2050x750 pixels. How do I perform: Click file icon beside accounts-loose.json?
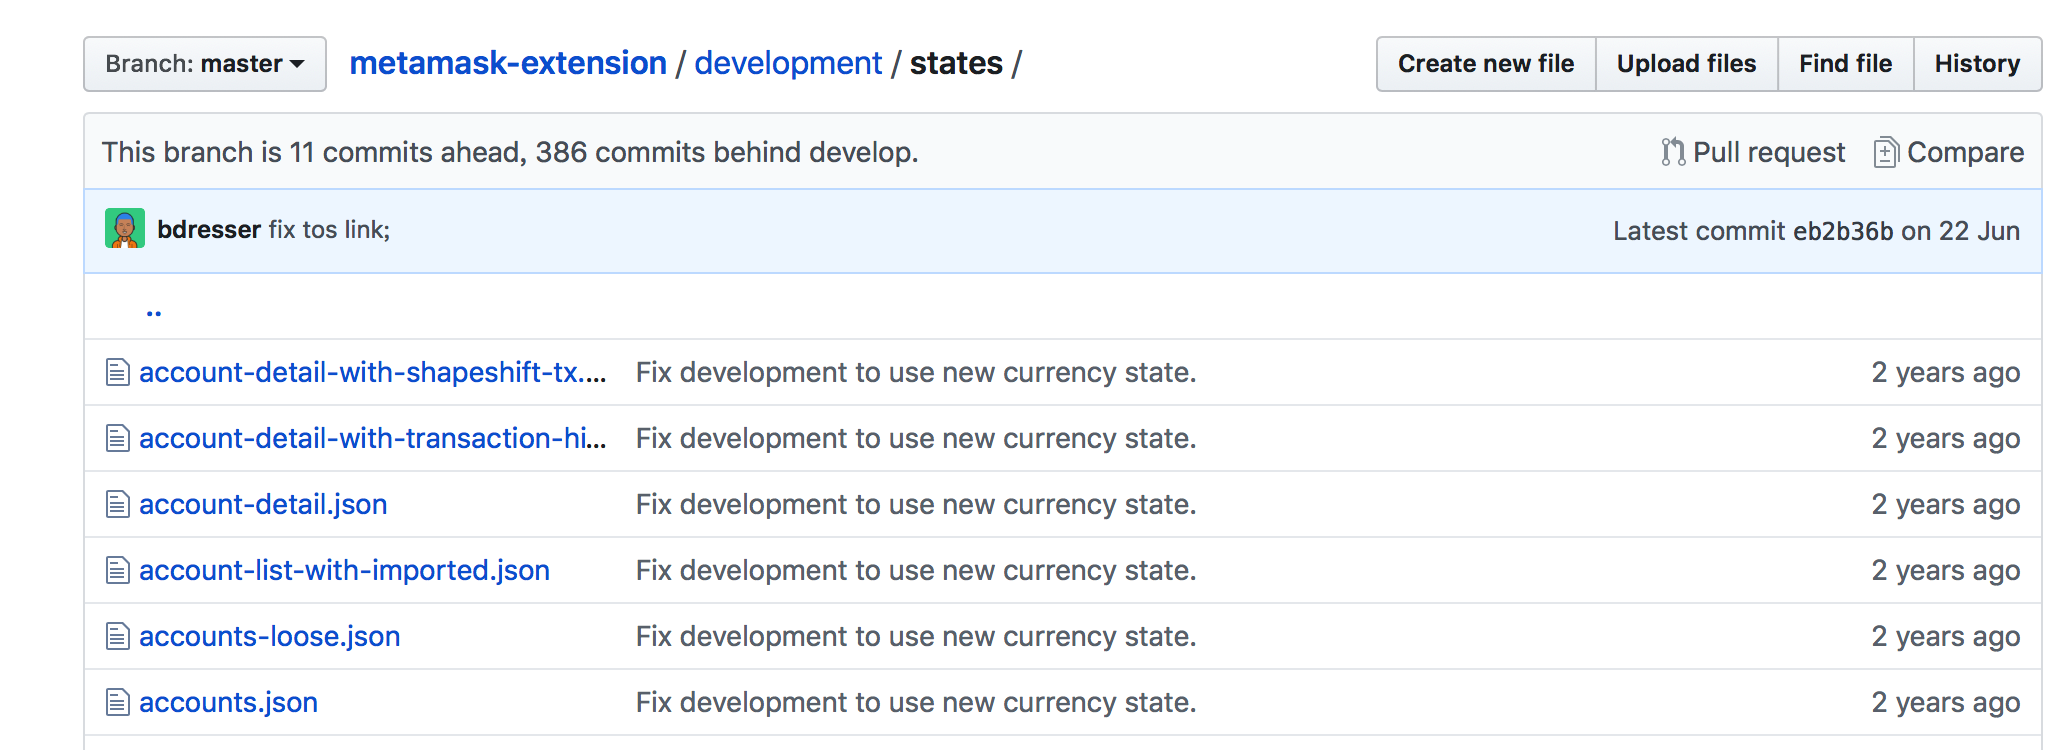coord(118,636)
